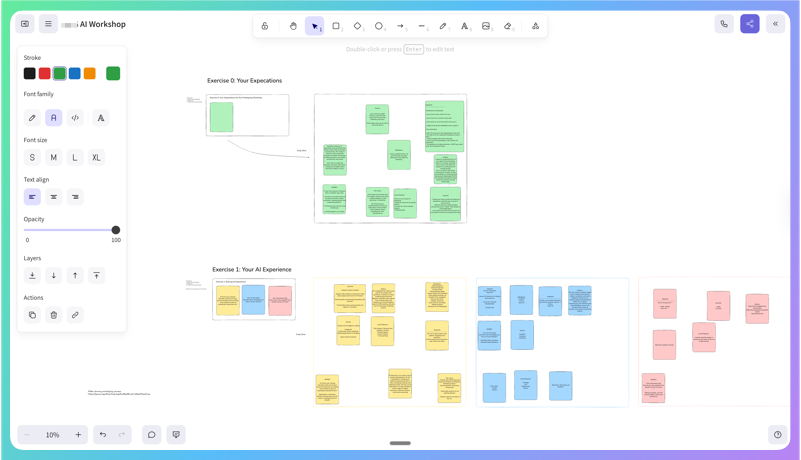The width and height of the screenshot is (801, 460).
Task: Set font size to XL
Action: click(96, 157)
